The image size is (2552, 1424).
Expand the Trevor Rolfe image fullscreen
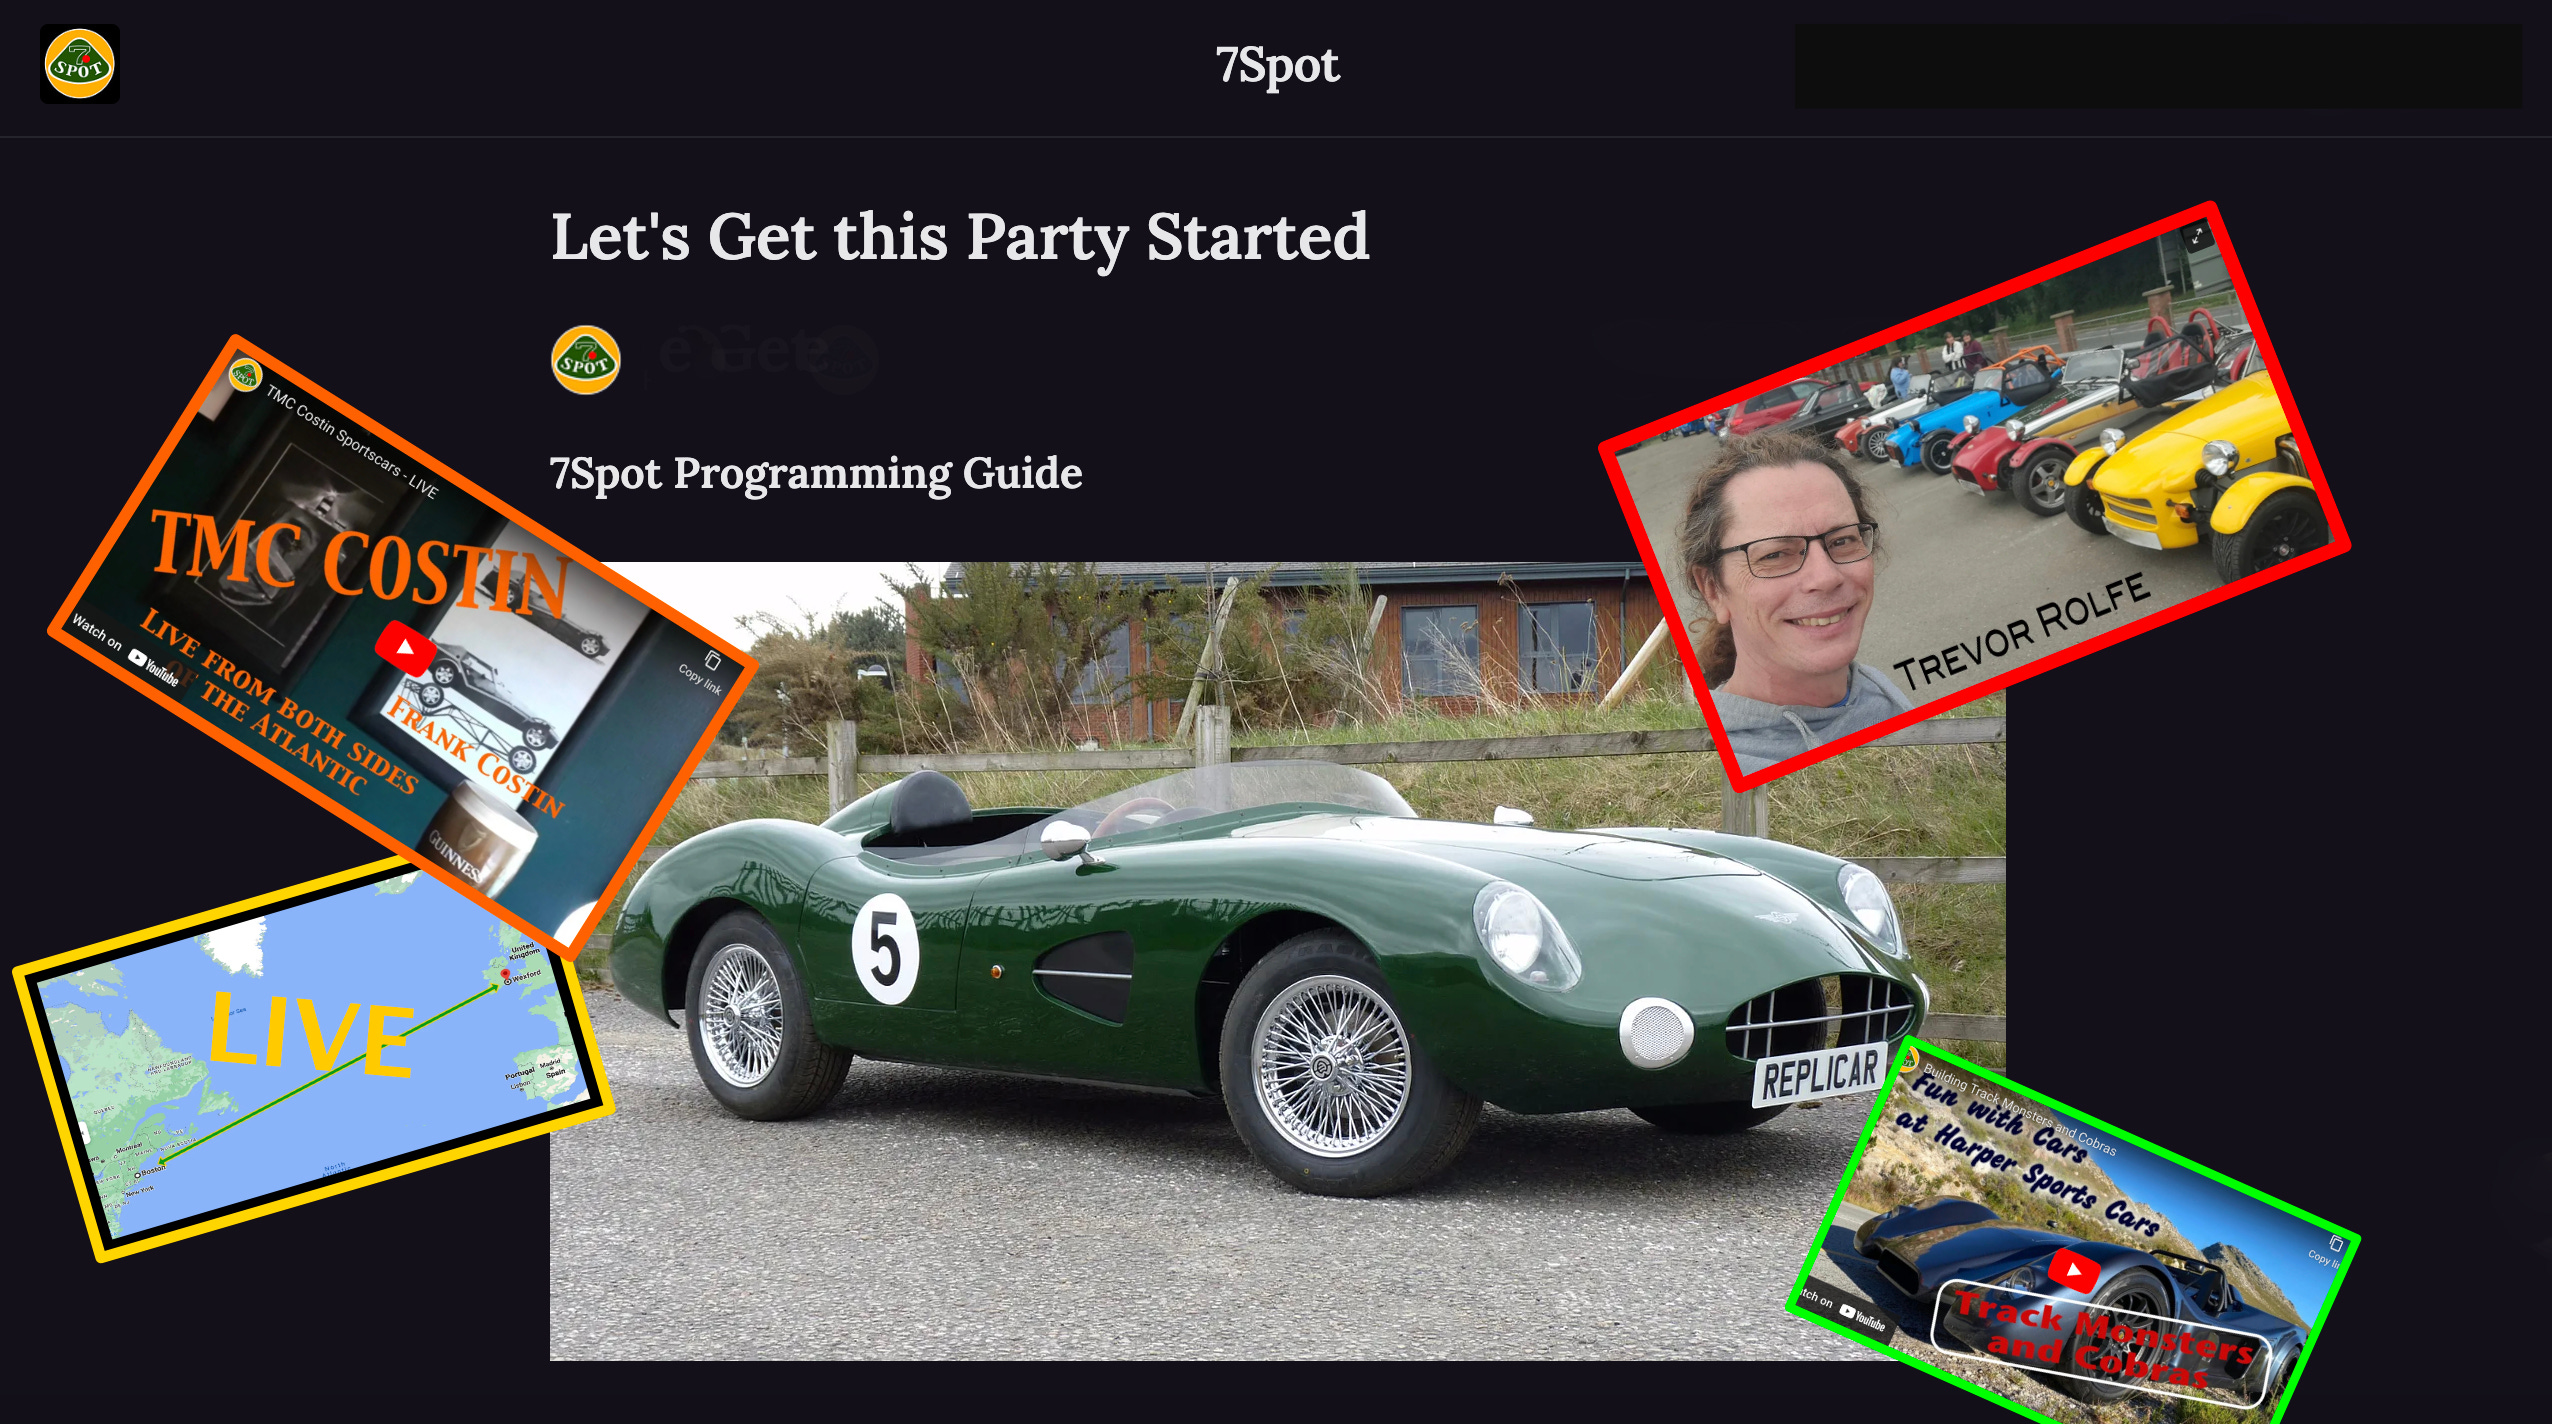click(2197, 237)
